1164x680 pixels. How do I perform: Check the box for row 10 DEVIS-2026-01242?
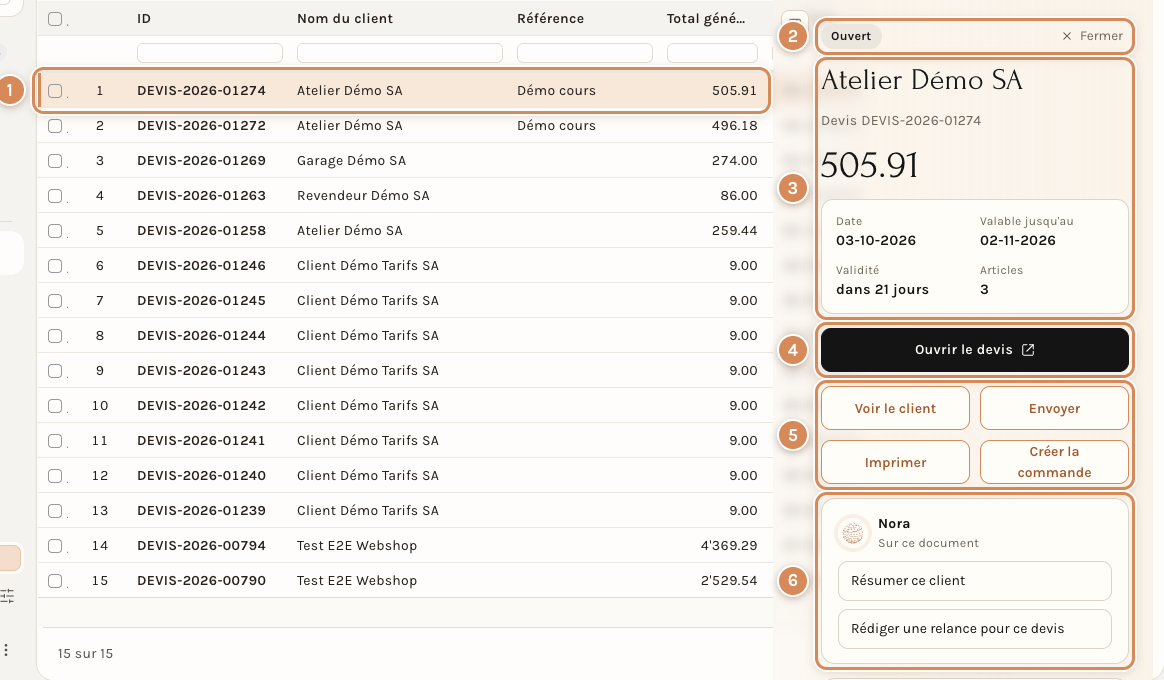coord(55,405)
